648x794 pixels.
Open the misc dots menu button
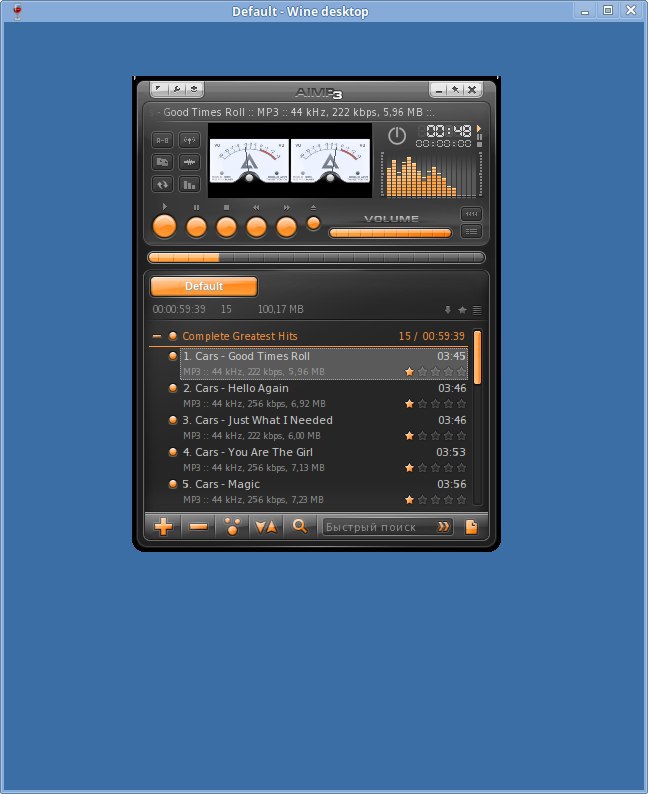(232, 527)
